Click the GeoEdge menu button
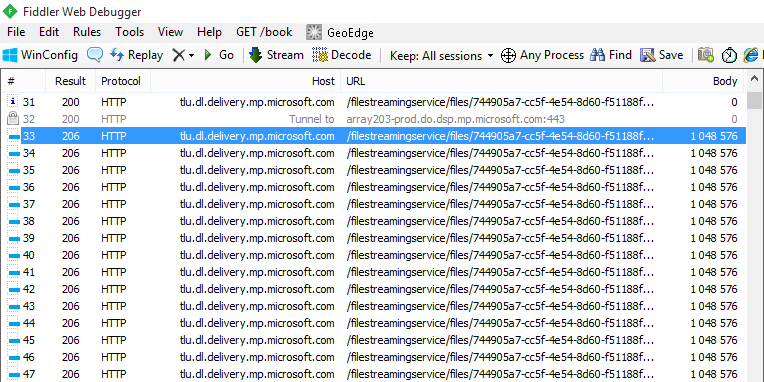Screen dimensions: 764x382 (x=340, y=33)
